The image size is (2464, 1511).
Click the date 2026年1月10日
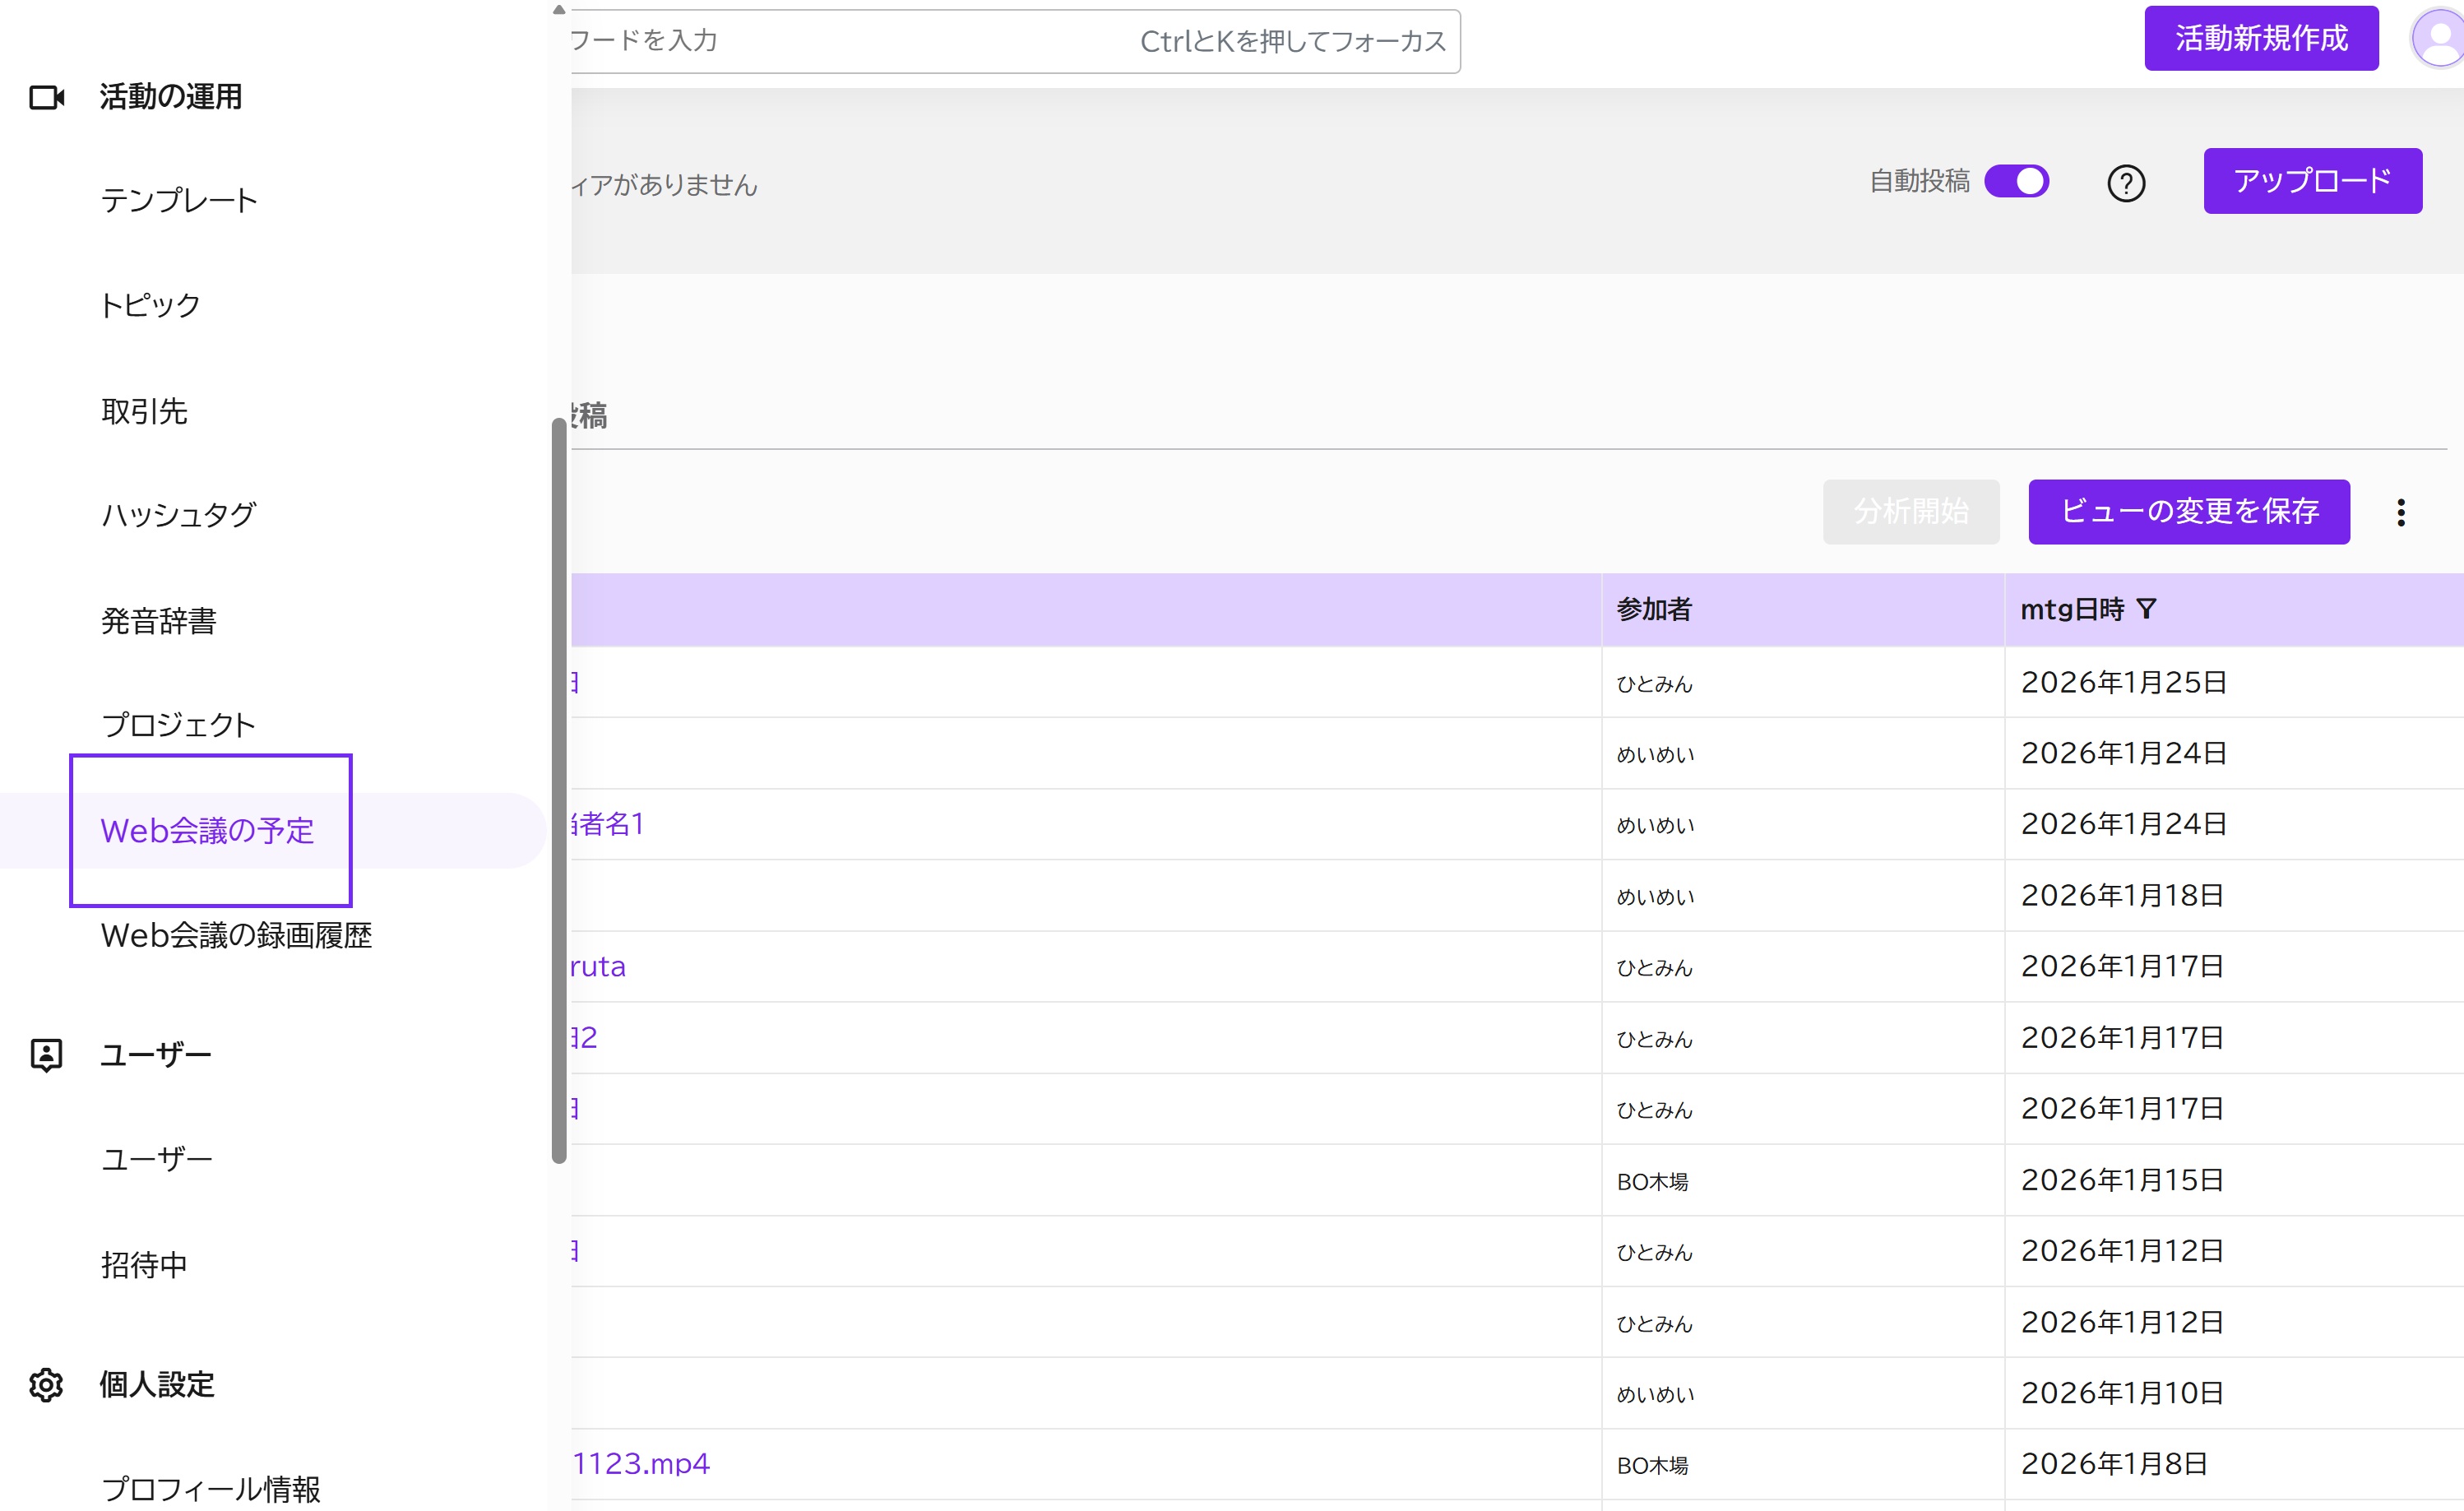point(2122,1394)
